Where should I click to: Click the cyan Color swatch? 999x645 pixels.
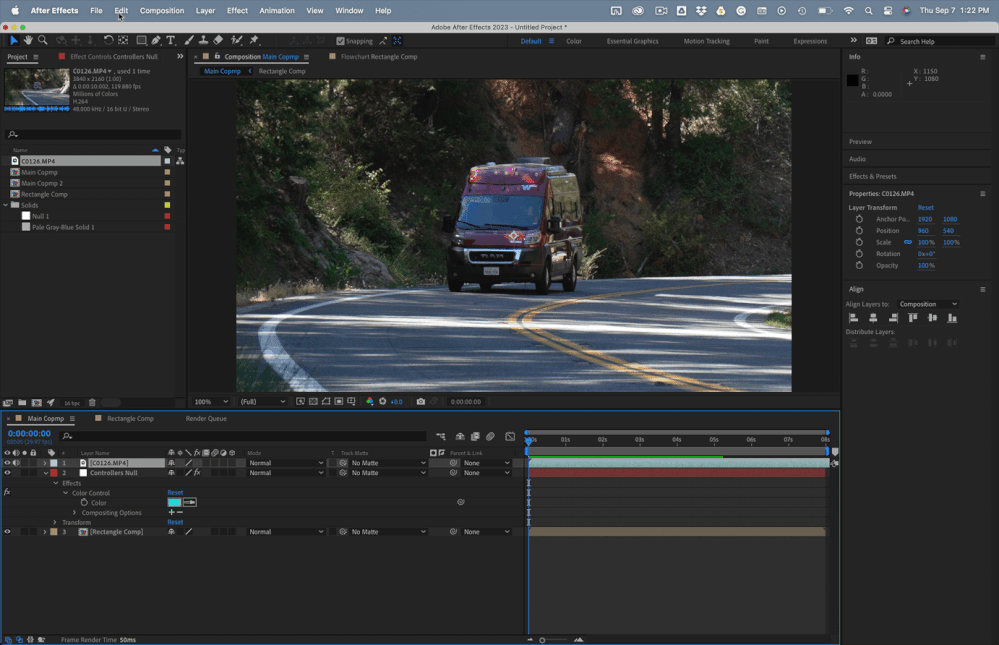coord(174,502)
